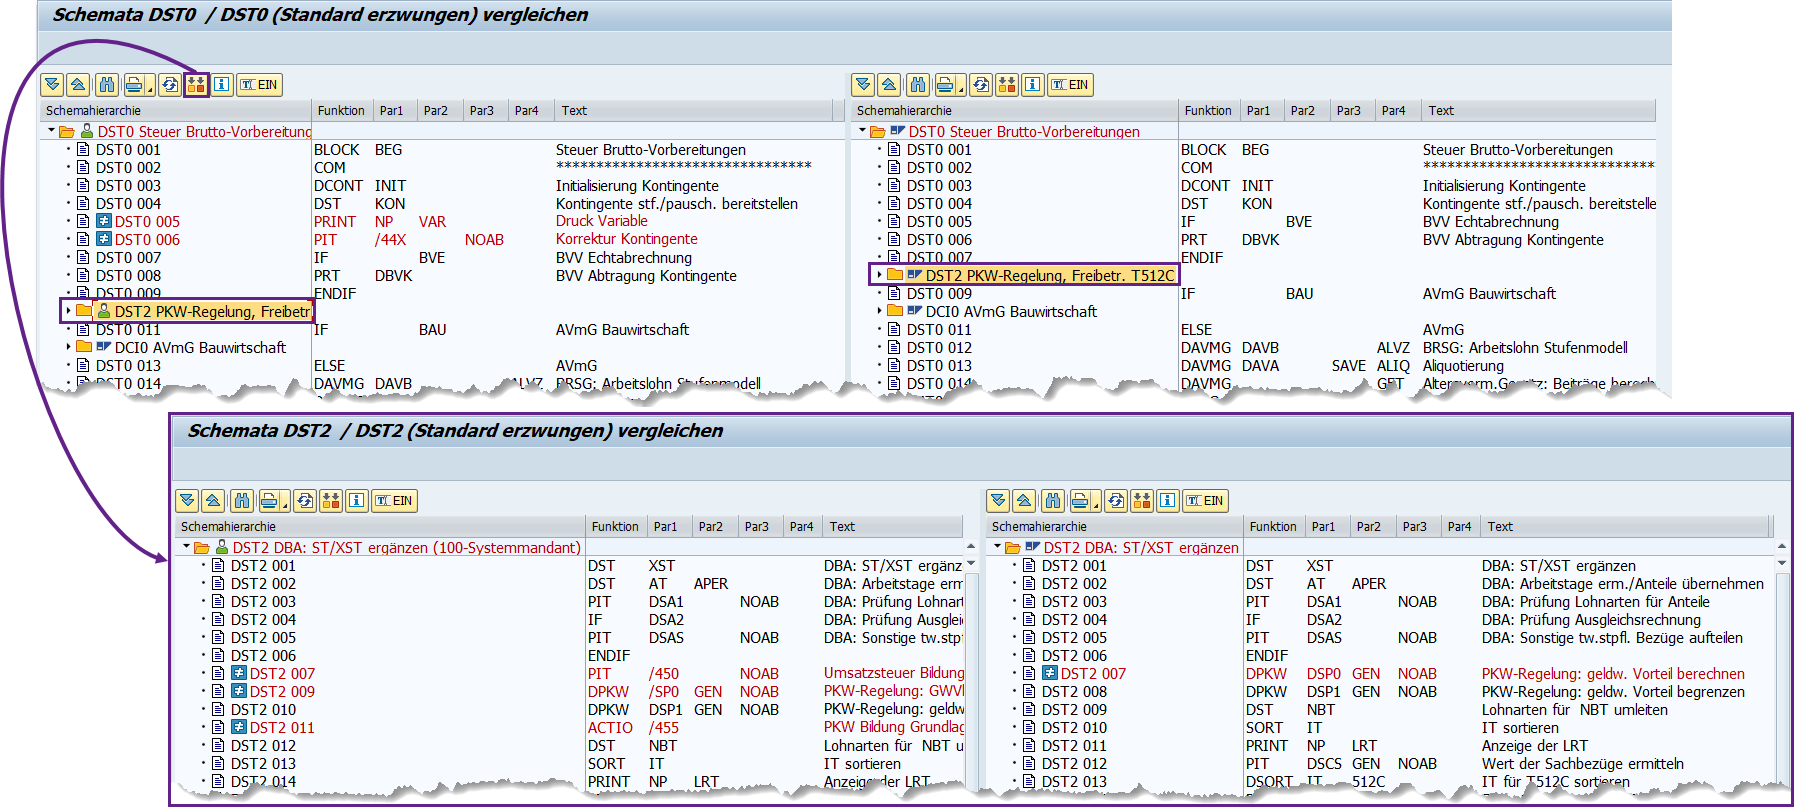The image size is (1794, 807).
Task: Expand the highlighted DST2 PKW-Regelung folder in the left DST0 tree
Action: click(x=68, y=311)
